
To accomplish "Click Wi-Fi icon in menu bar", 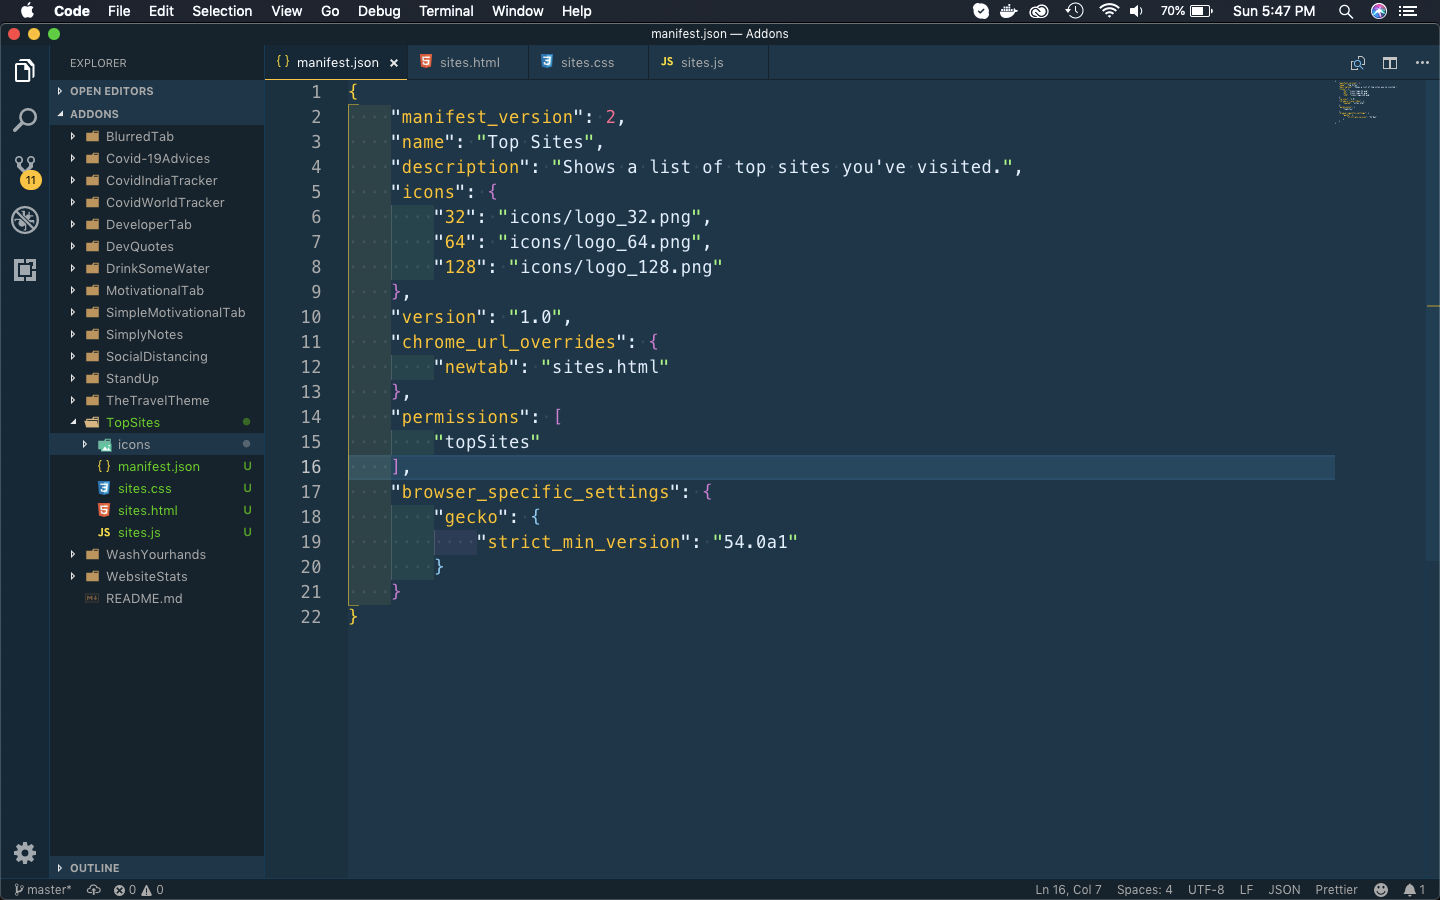I will [1108, 11].
